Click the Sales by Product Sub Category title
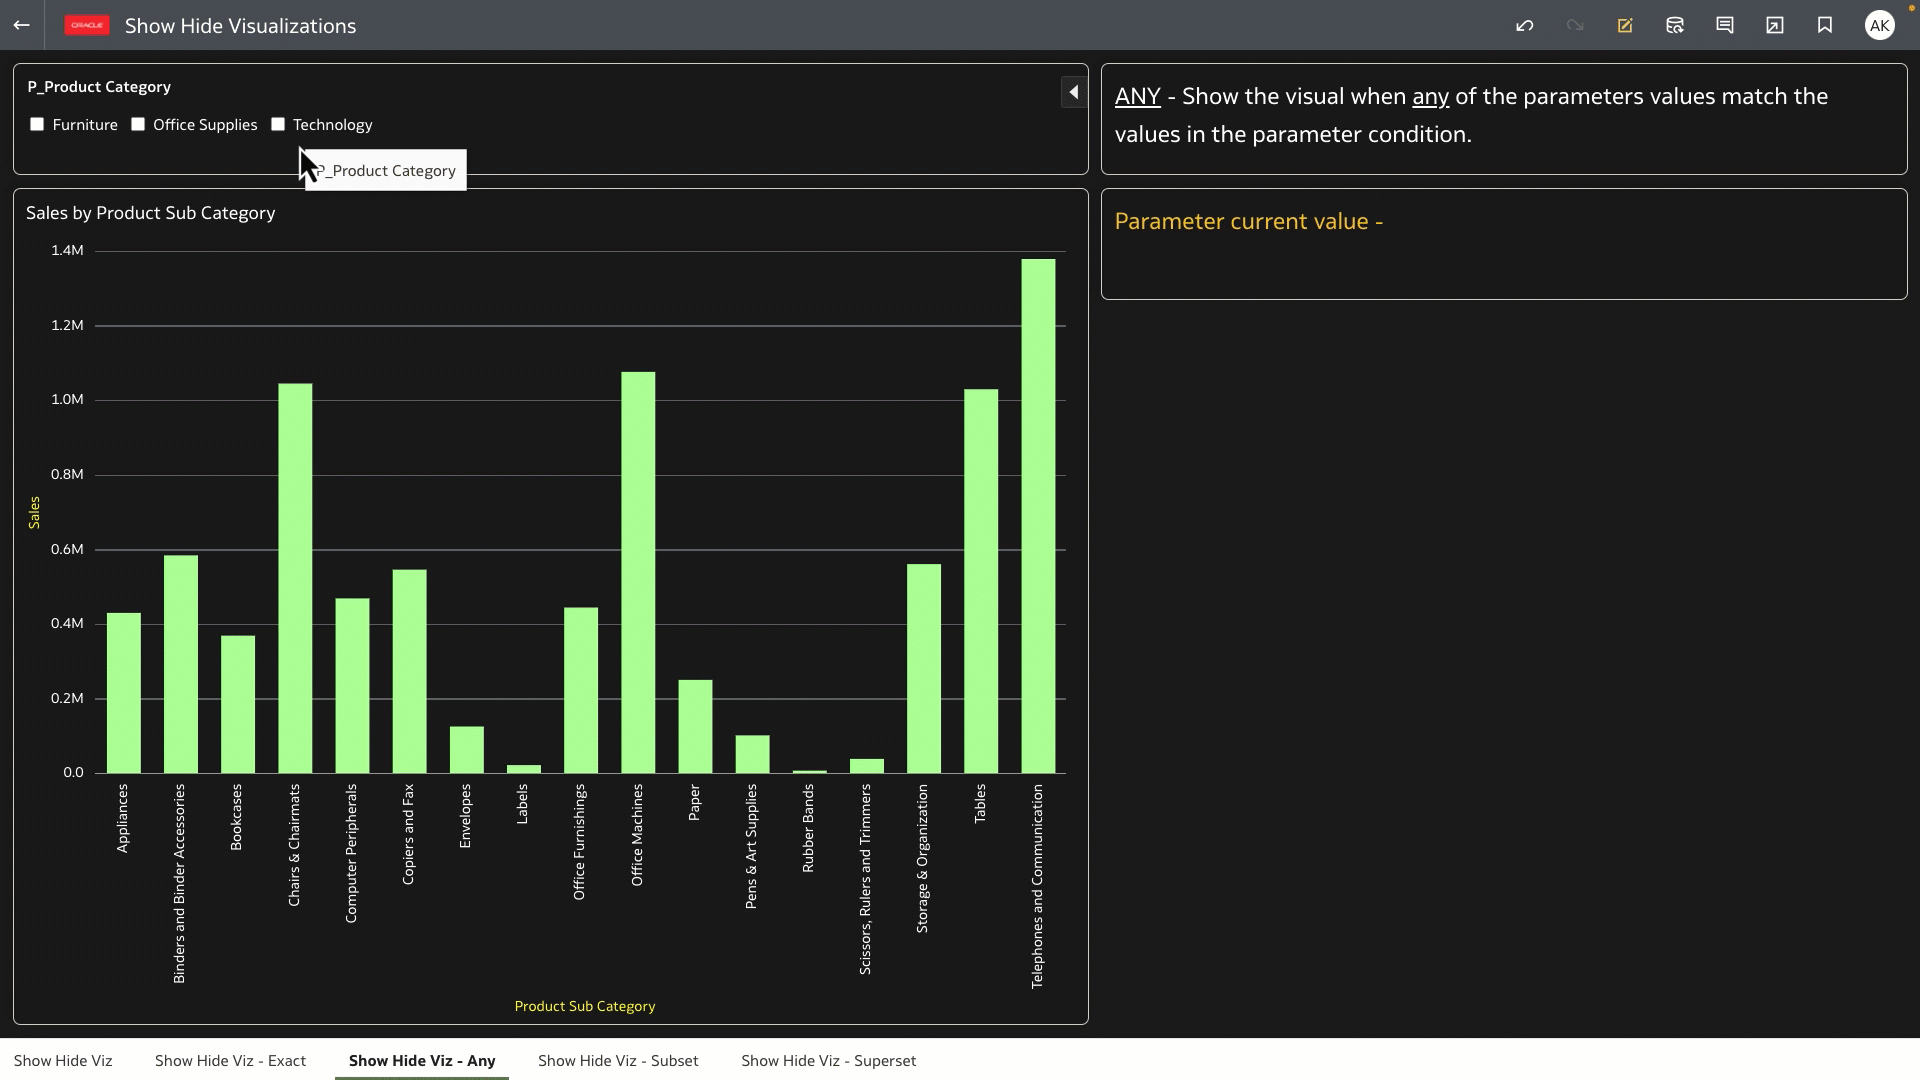 tap(150, 212)
